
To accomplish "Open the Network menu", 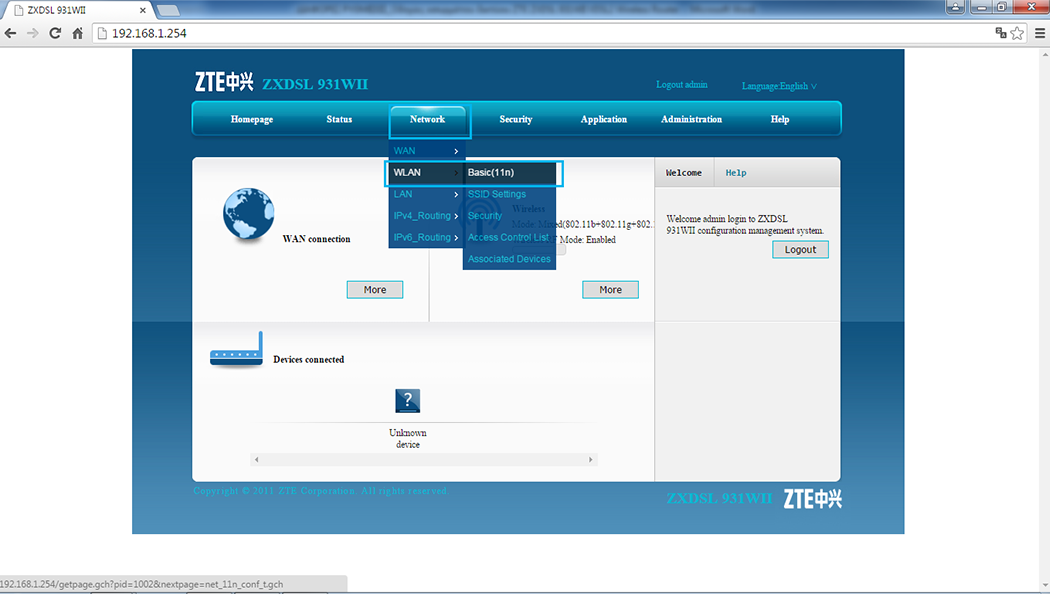I will pyautogui.click(x=427, y=119).
